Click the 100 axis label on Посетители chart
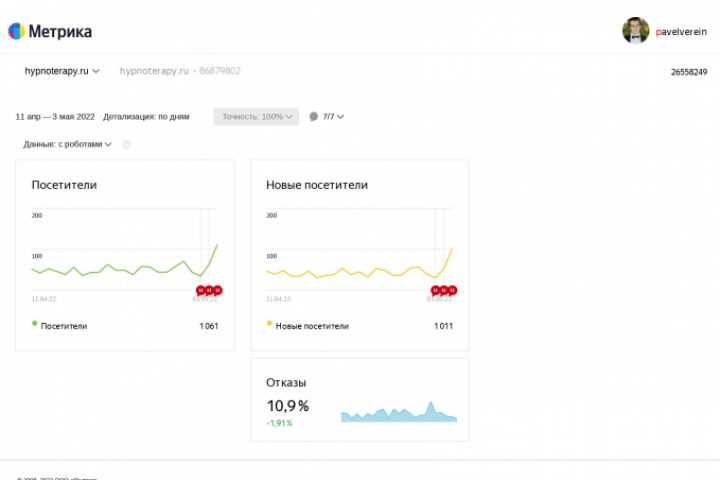The height and width of the screenshot is (480, 720). tap(37, 256)
